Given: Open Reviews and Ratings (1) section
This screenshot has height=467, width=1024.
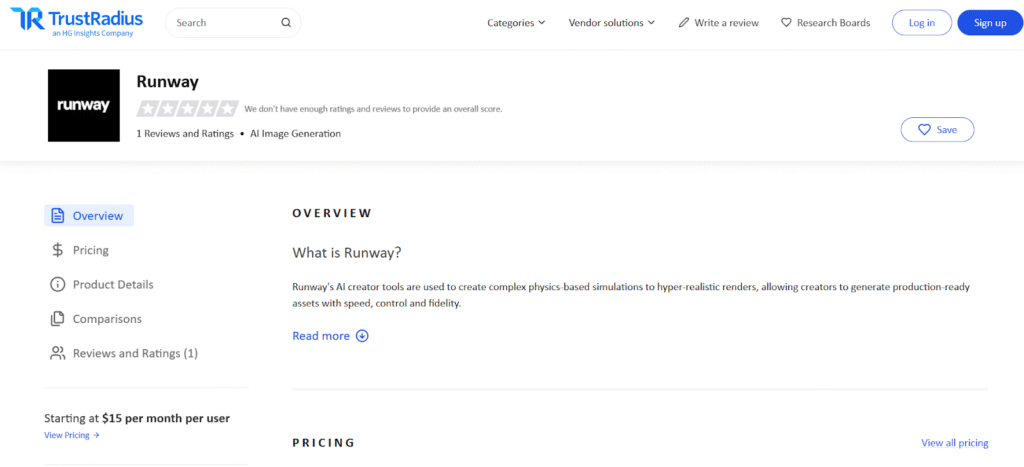Looking at the screenshot, I should [x=135, y=353].
